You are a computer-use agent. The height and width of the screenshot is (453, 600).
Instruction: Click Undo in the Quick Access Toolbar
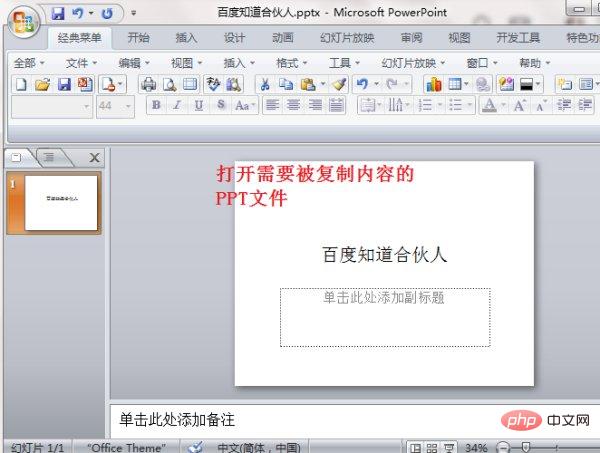[x=78, y=14]
